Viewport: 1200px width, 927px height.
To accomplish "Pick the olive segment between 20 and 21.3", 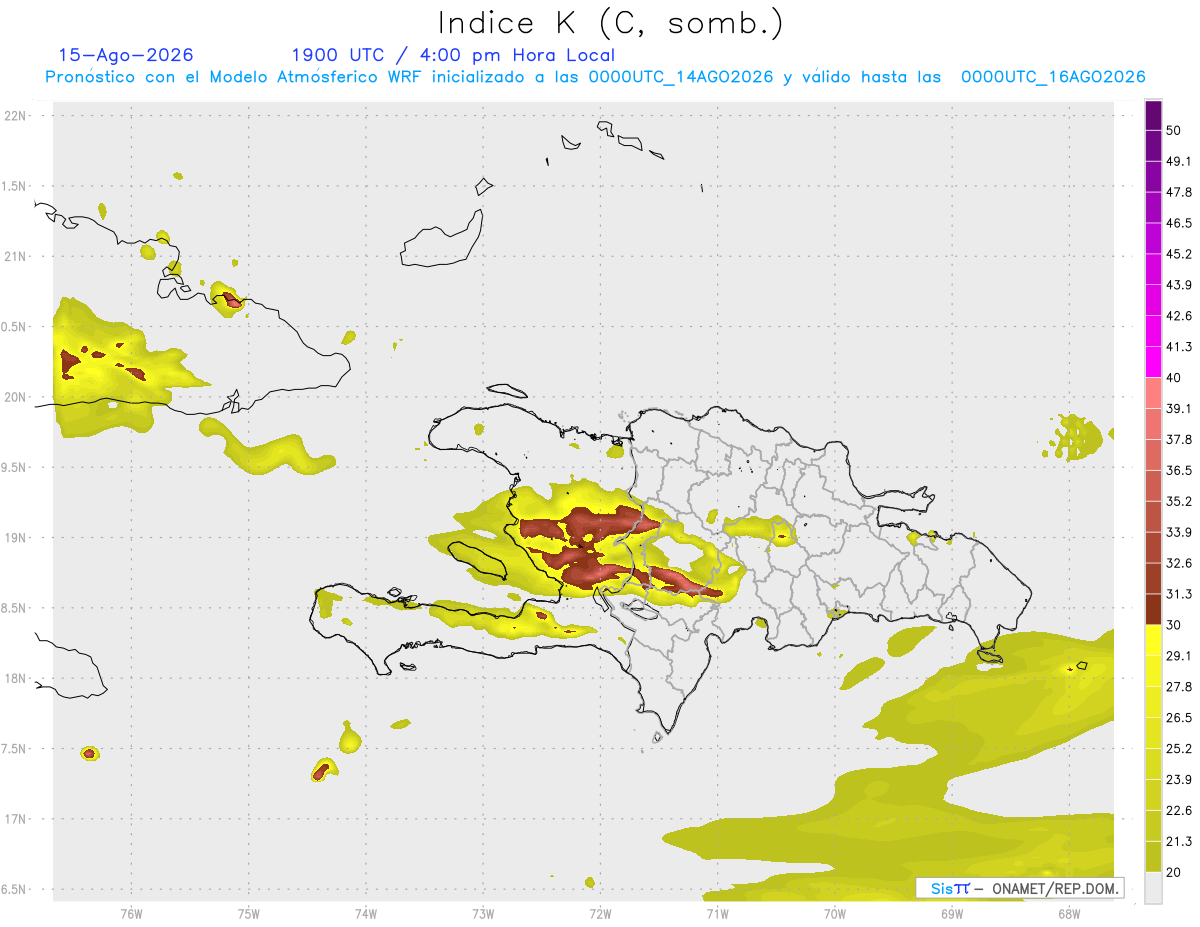I will tap(1153, 856).
